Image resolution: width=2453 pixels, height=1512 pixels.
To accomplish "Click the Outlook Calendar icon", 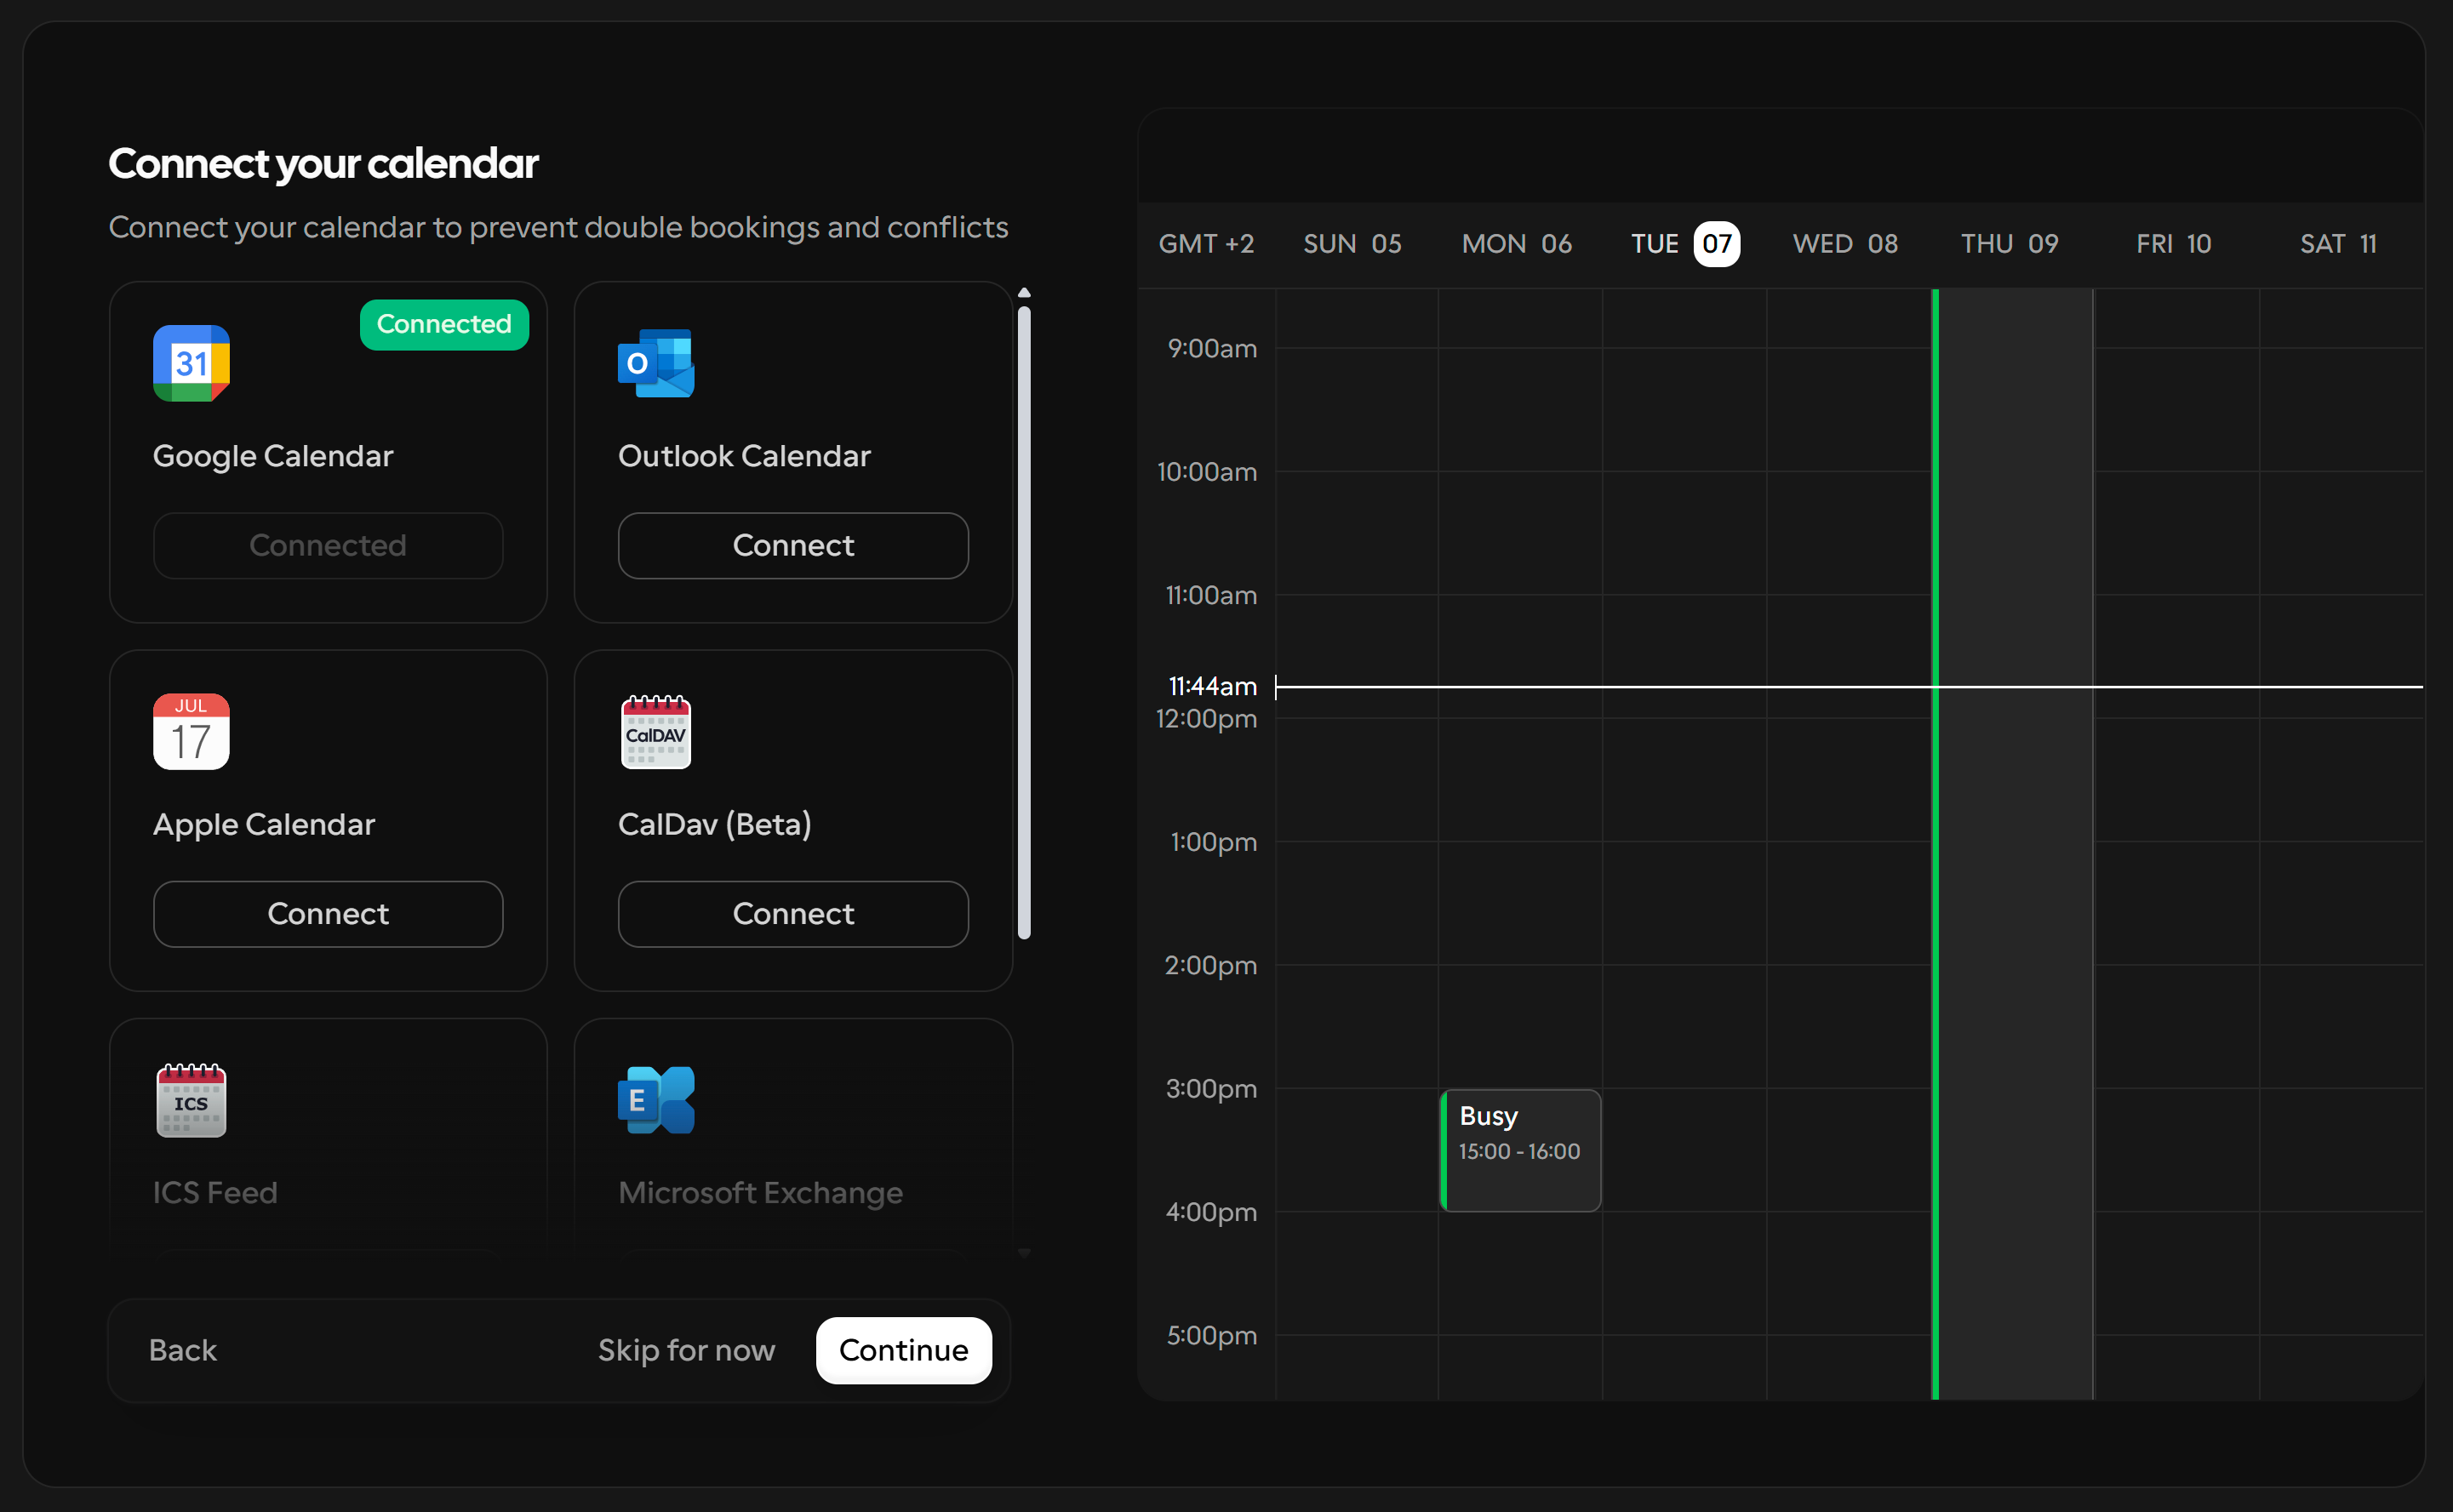I will click(656, 363).
